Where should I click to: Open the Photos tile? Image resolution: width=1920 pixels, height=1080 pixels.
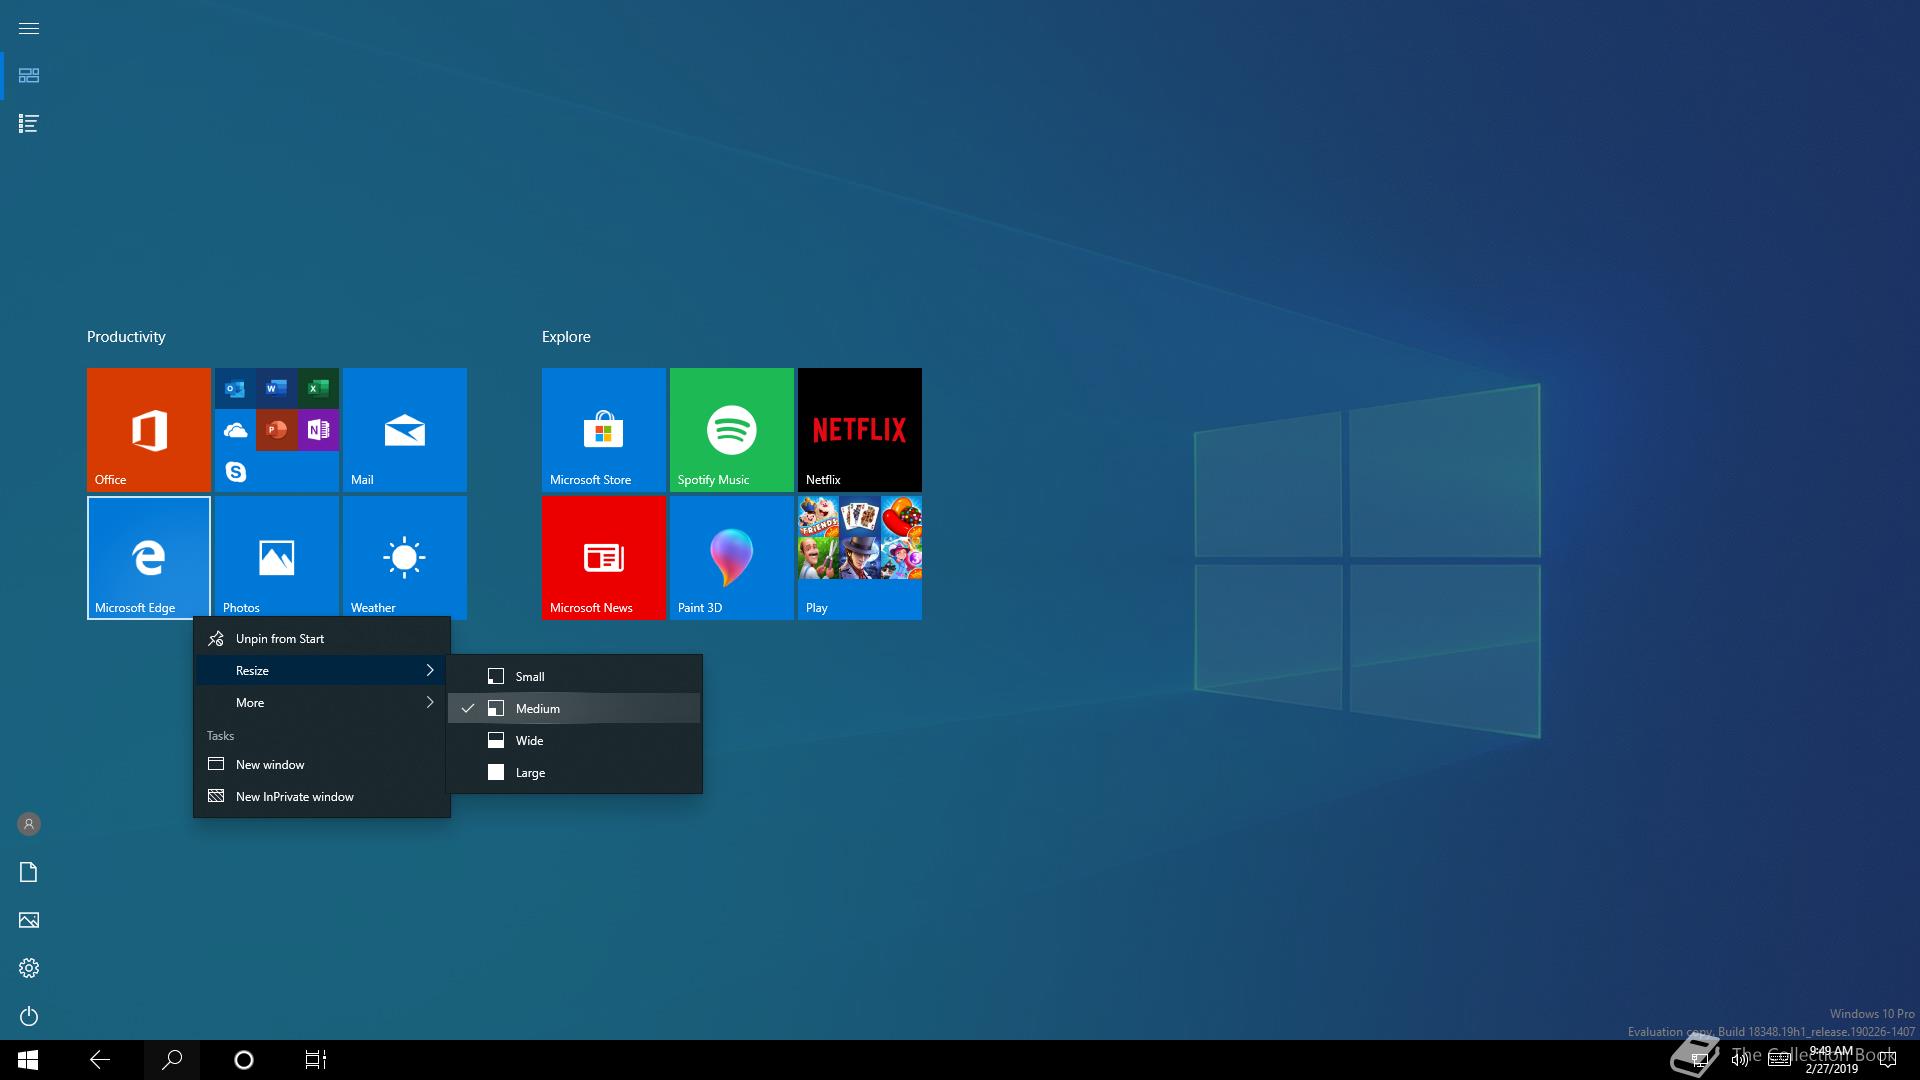276,557
